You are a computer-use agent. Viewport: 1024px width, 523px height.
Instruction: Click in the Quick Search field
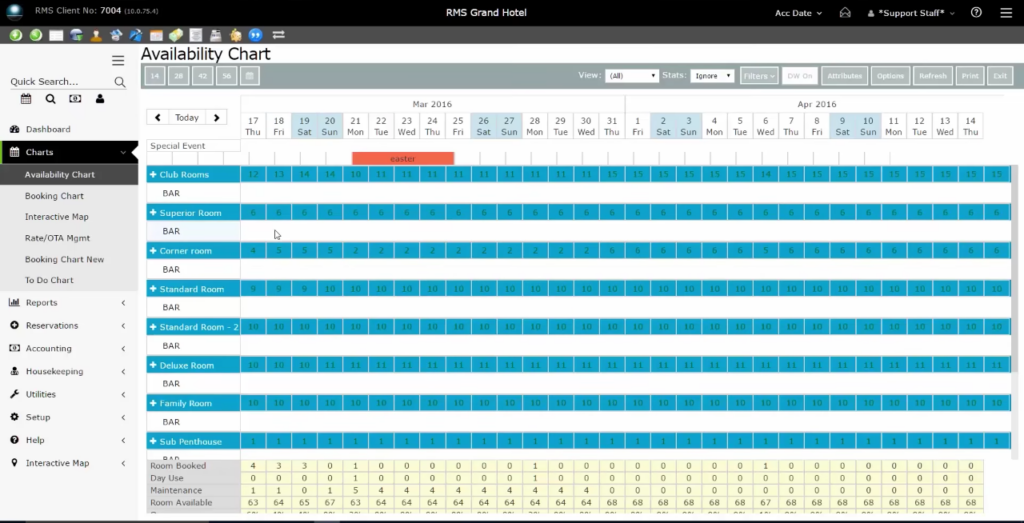(x=61, y=82)
